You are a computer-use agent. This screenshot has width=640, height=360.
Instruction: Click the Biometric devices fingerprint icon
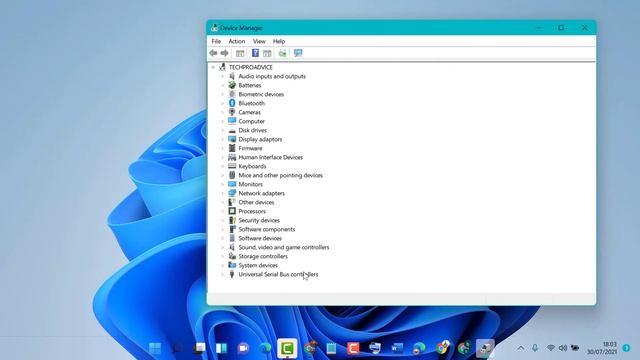point(232,94)
